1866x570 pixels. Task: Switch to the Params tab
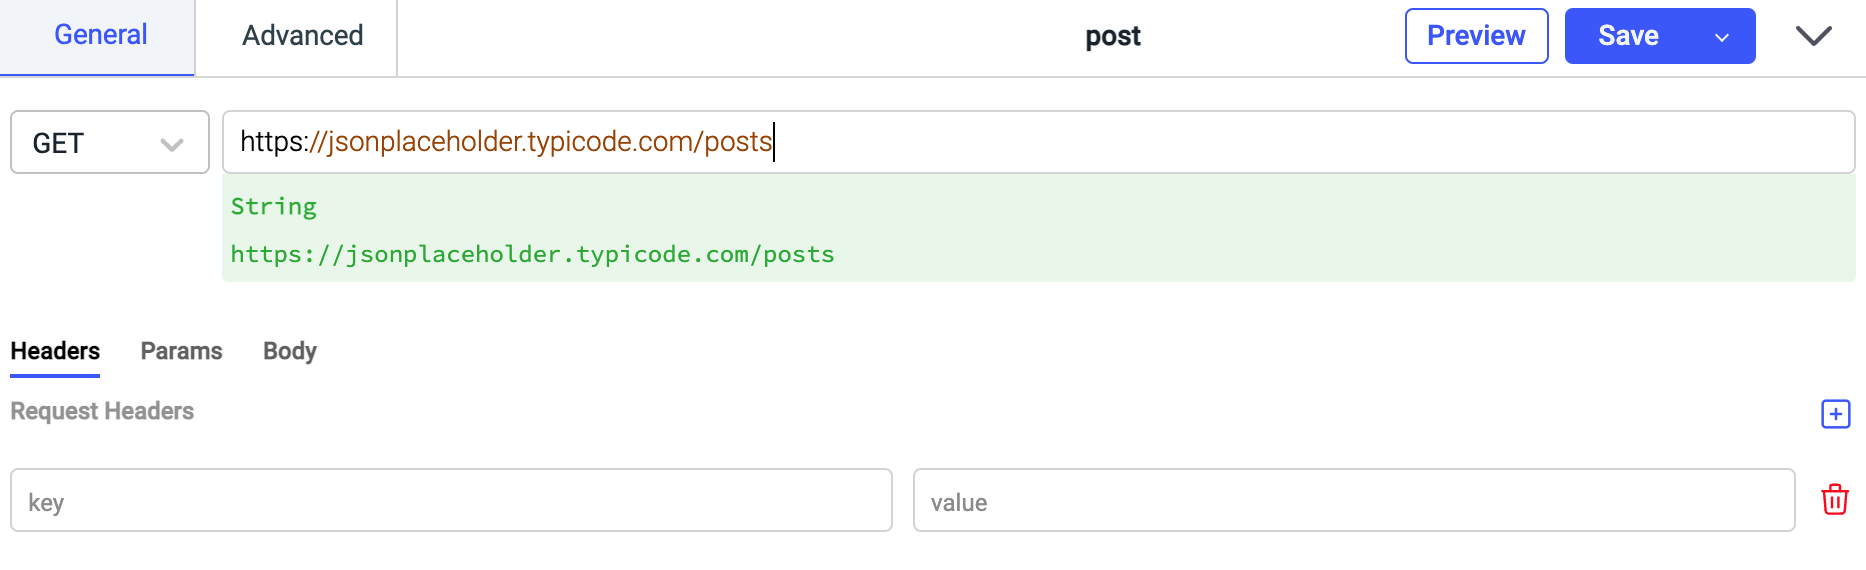pos(181,352)
